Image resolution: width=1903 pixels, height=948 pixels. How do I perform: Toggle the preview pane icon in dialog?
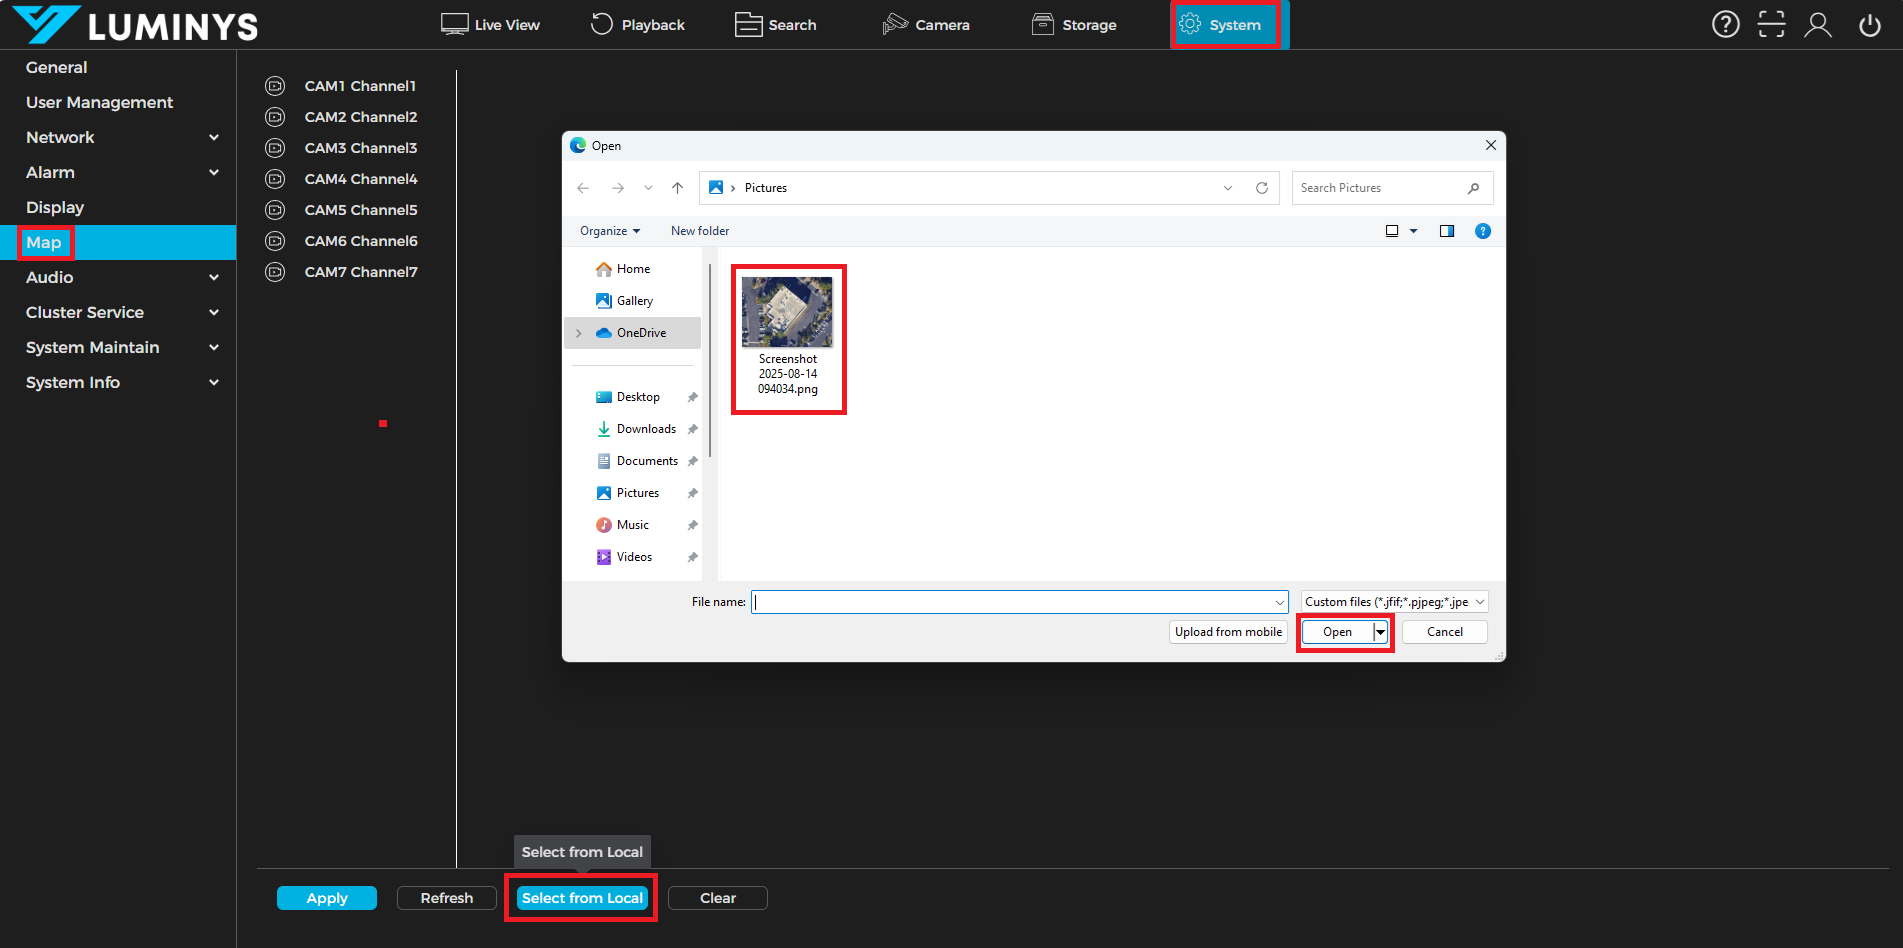pos(1446,231)
